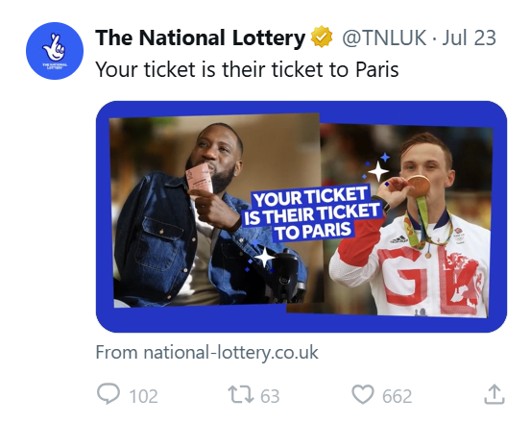The height and width of the screenshot is (424, 531).
Task: View the 102 replies count
Action: point(144,396)
